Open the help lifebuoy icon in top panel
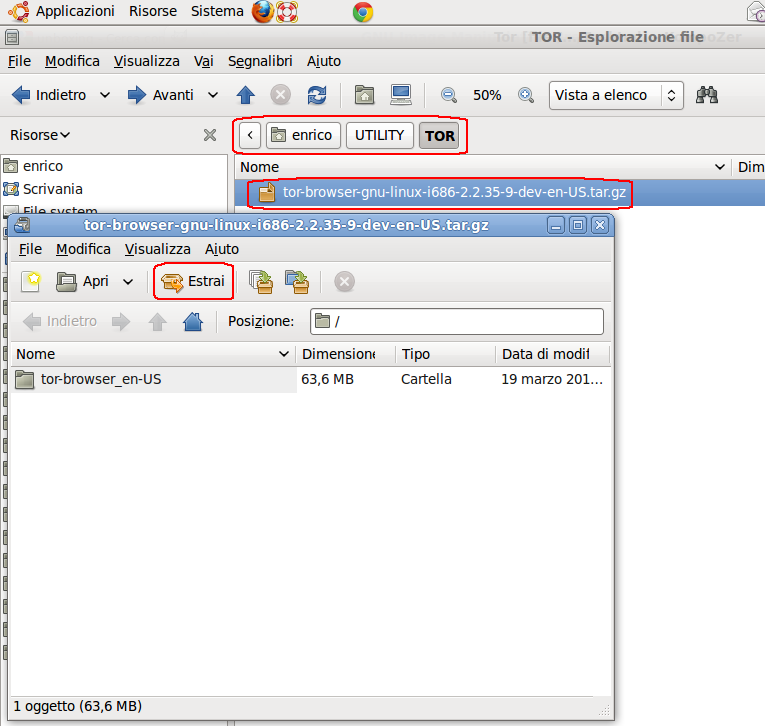 click(287, 12)
